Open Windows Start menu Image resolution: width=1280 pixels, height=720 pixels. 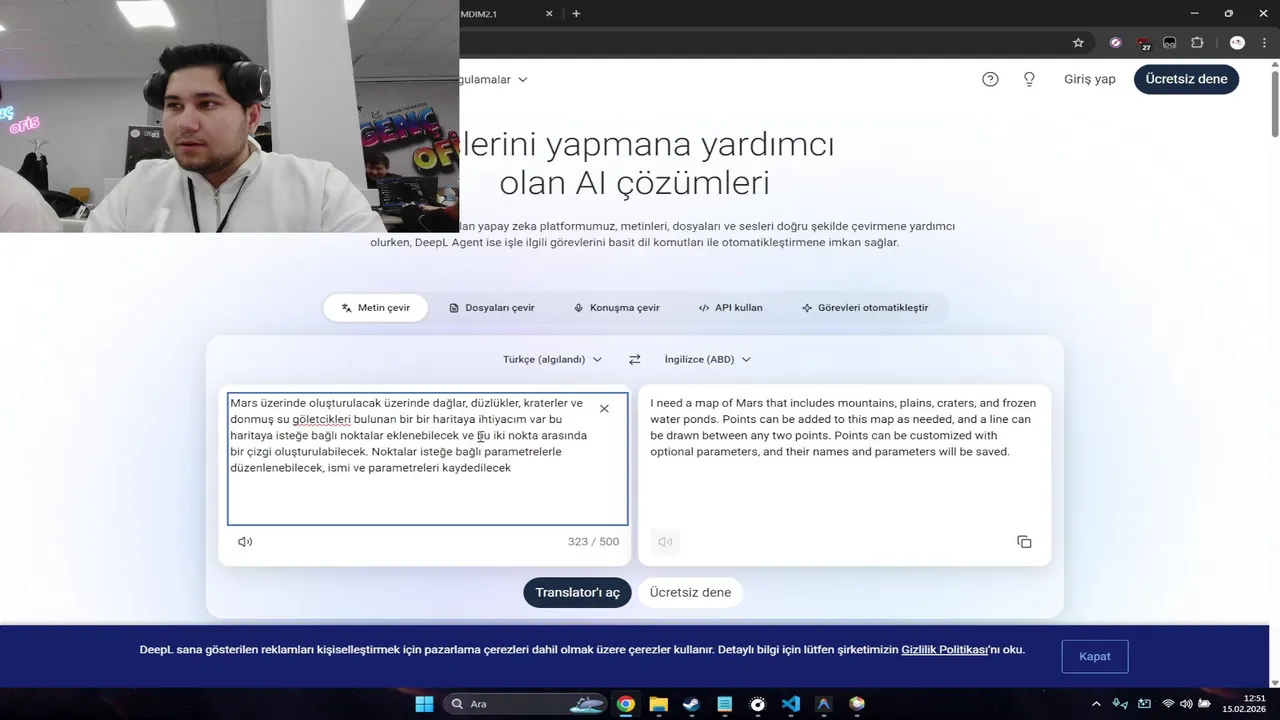424,703
